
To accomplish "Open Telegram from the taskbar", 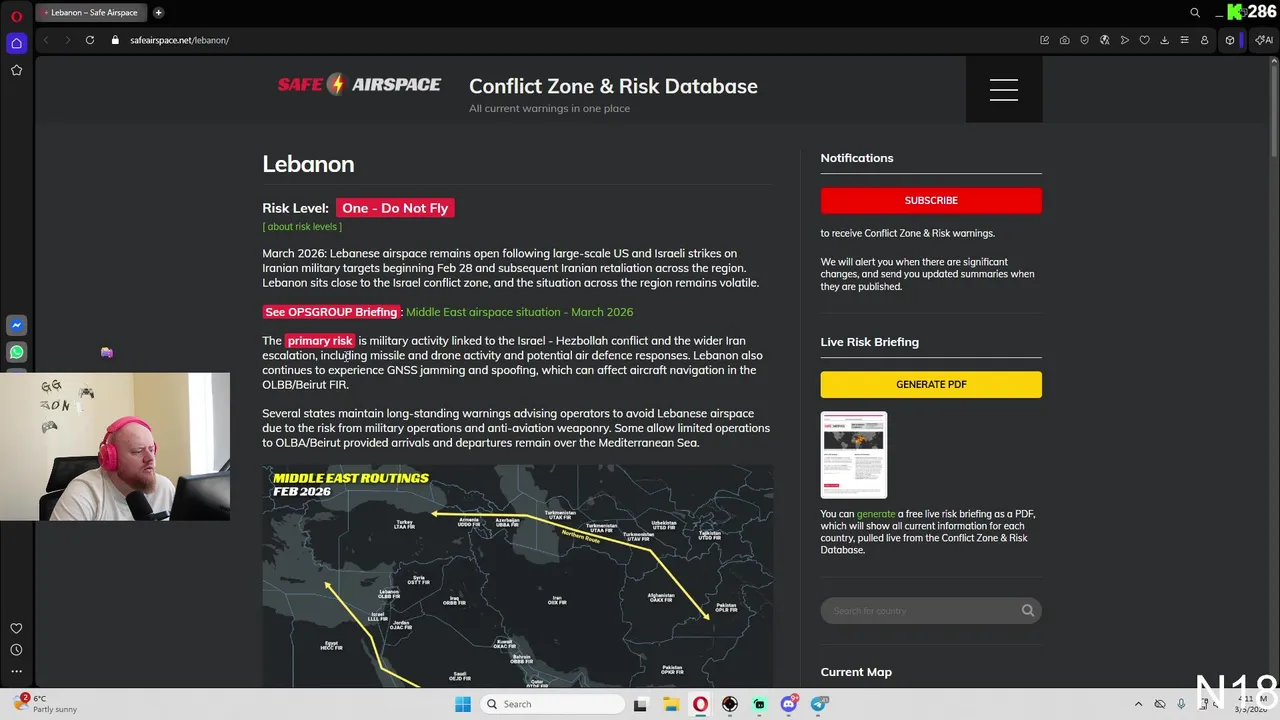I will click(x=820, y=704).
